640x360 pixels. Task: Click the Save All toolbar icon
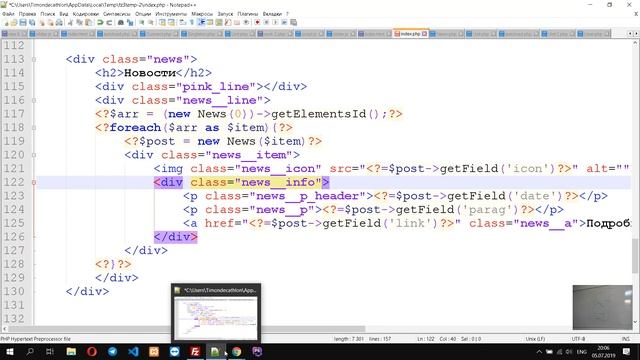(32, 22)
